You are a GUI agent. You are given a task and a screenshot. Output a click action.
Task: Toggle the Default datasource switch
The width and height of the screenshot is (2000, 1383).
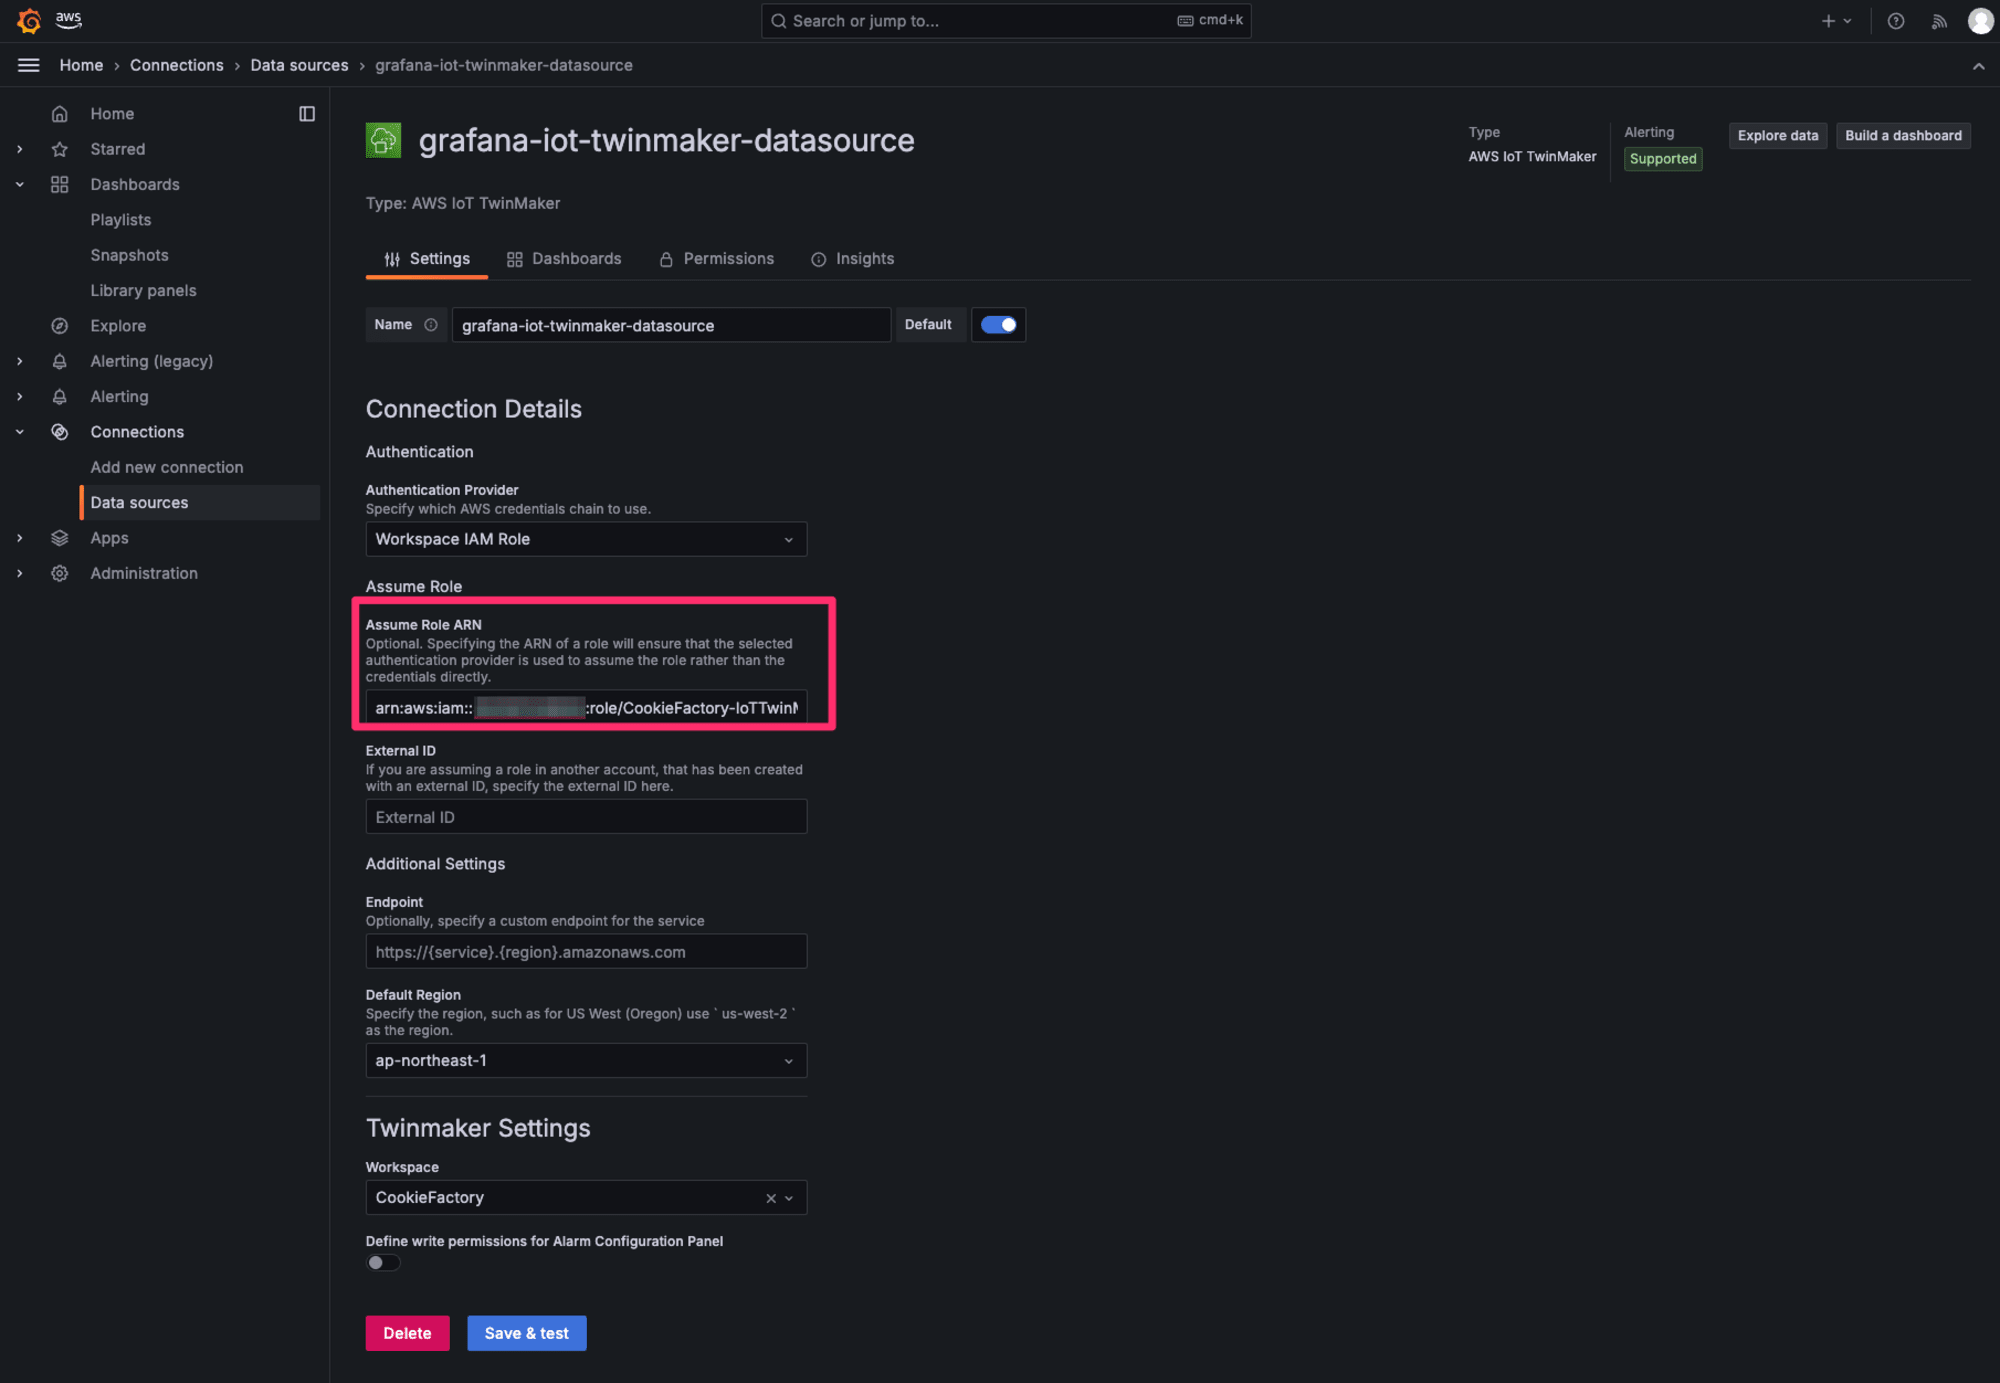[x=998, y=325]
